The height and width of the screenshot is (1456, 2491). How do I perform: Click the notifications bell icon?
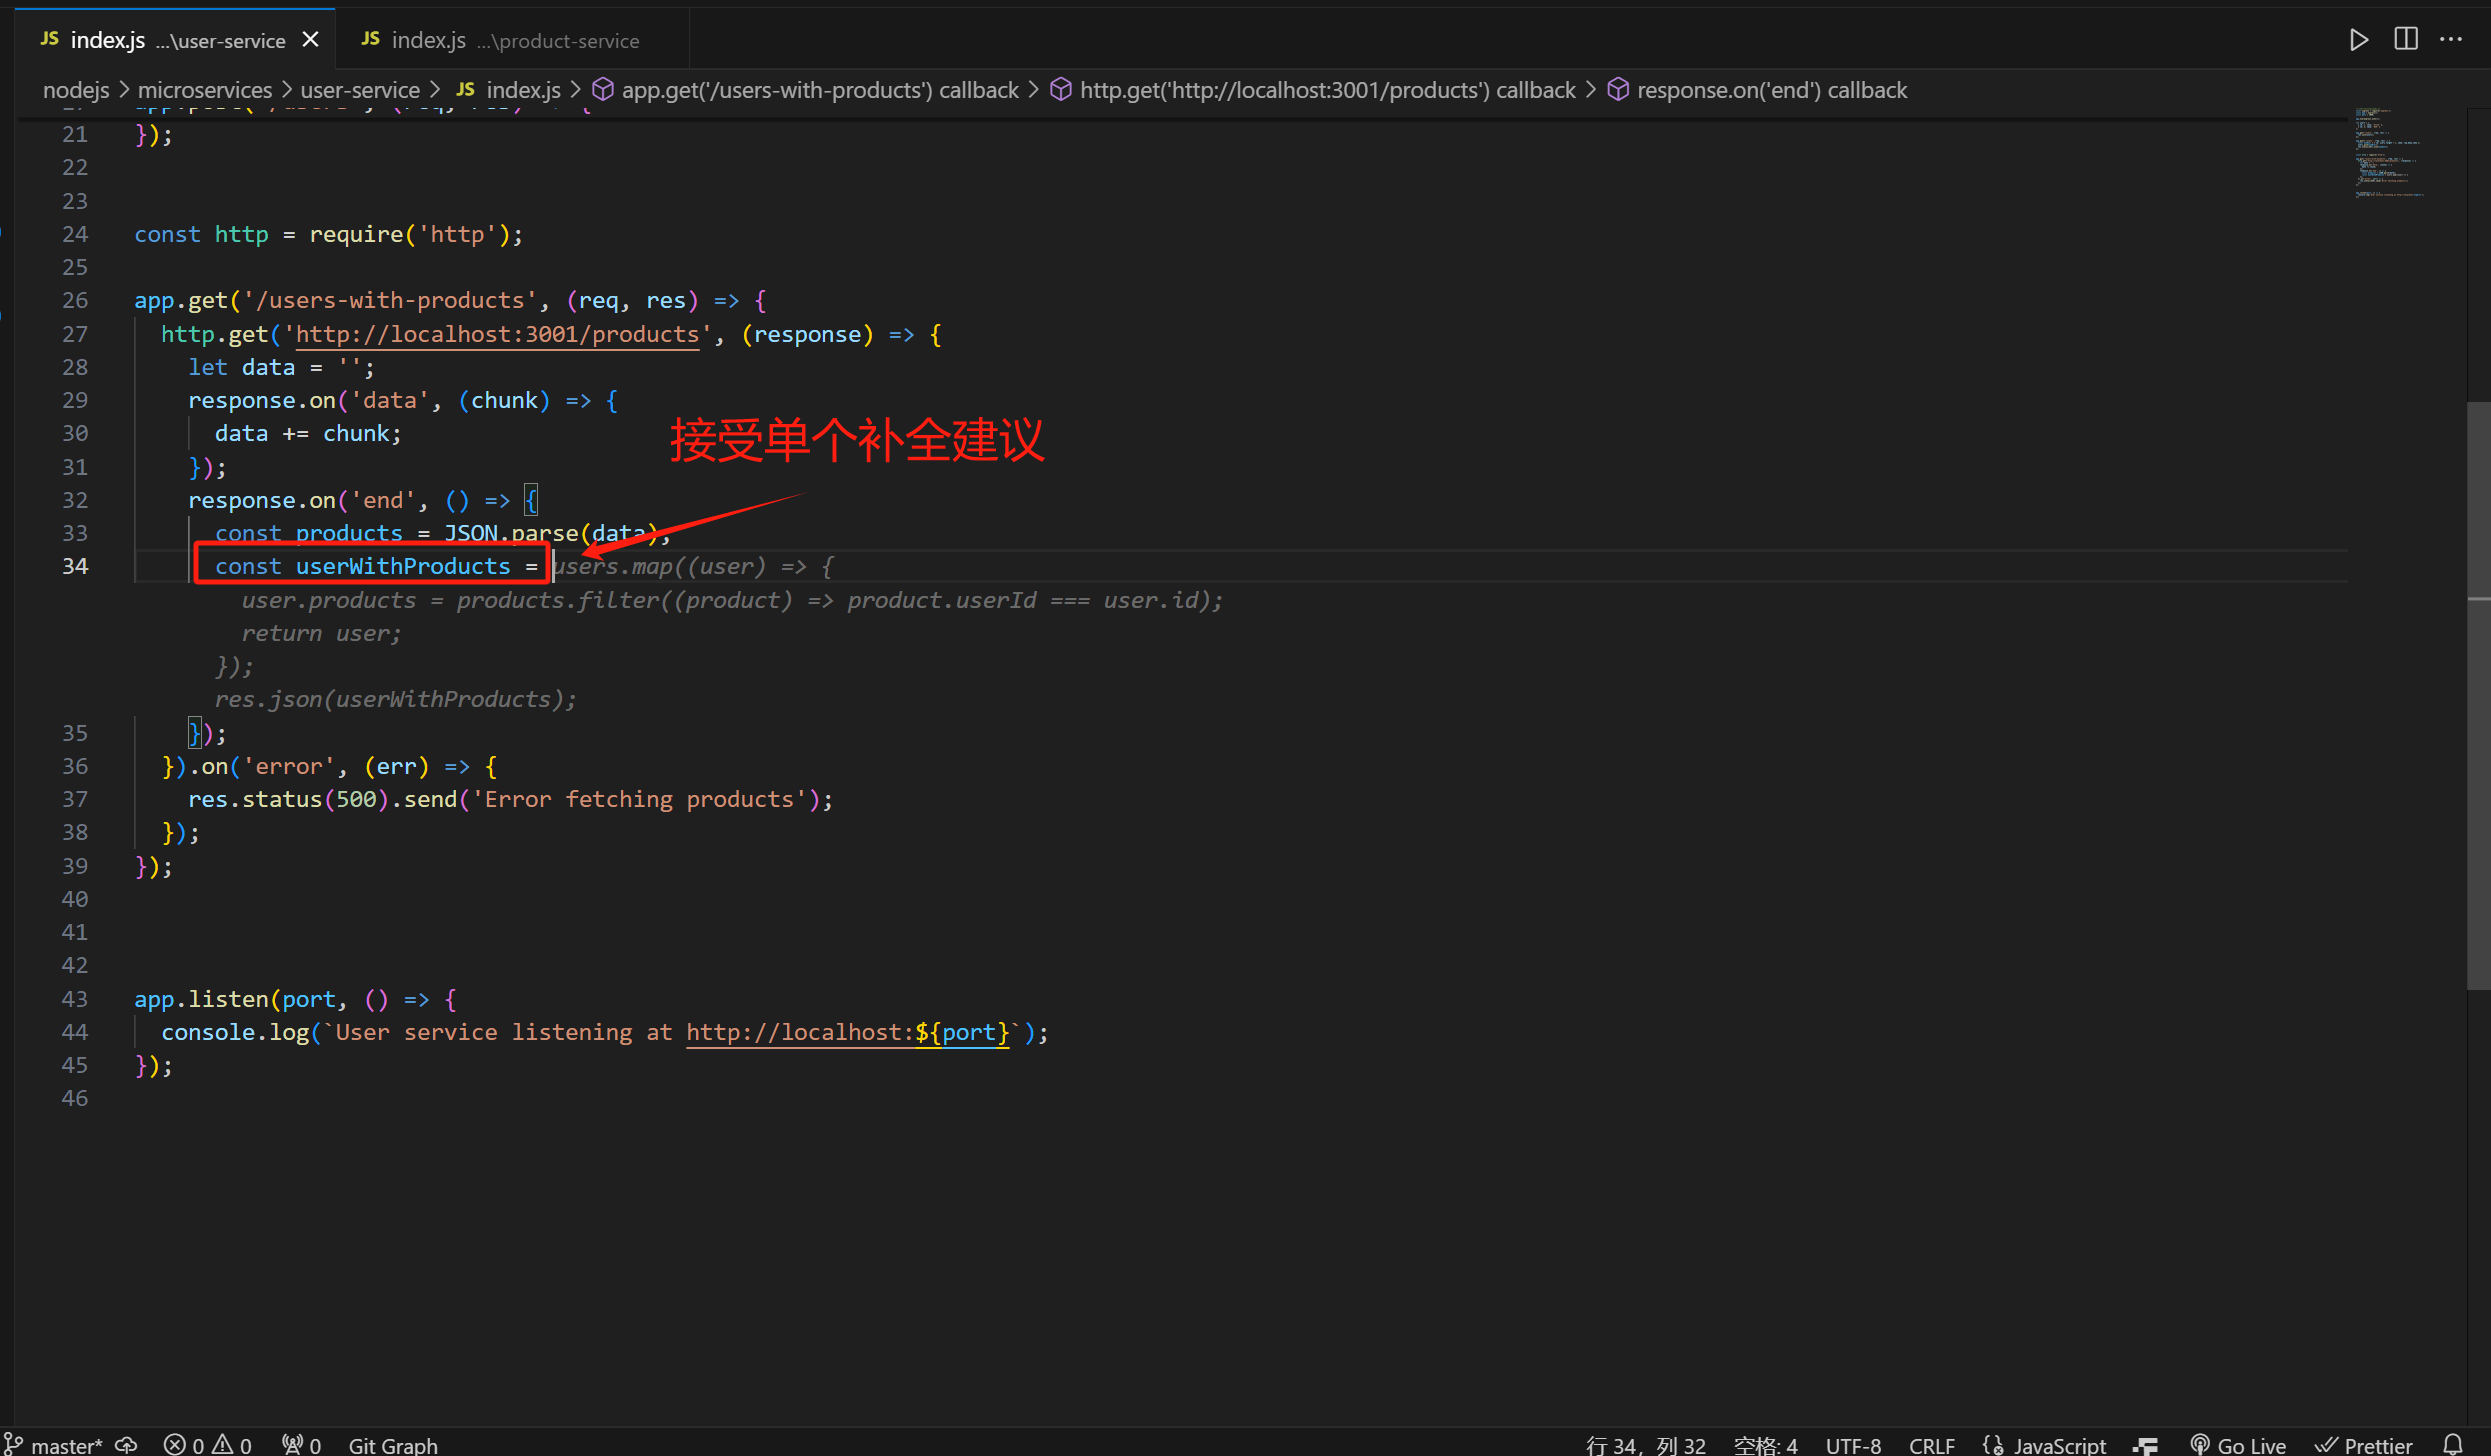point(2453,1445)
